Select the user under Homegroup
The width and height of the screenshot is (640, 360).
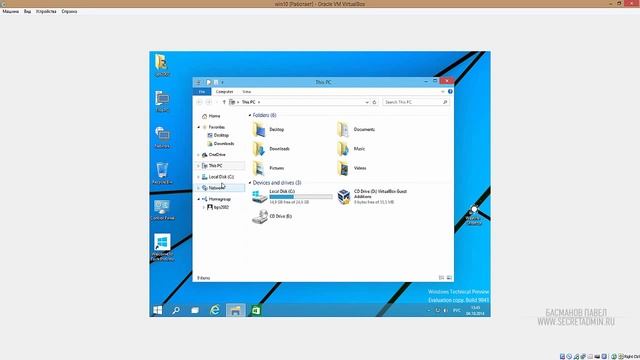coord(218,207)
